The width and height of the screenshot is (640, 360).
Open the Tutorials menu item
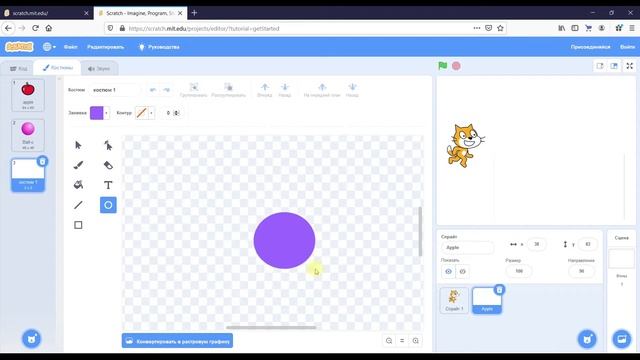pos(159,47)
